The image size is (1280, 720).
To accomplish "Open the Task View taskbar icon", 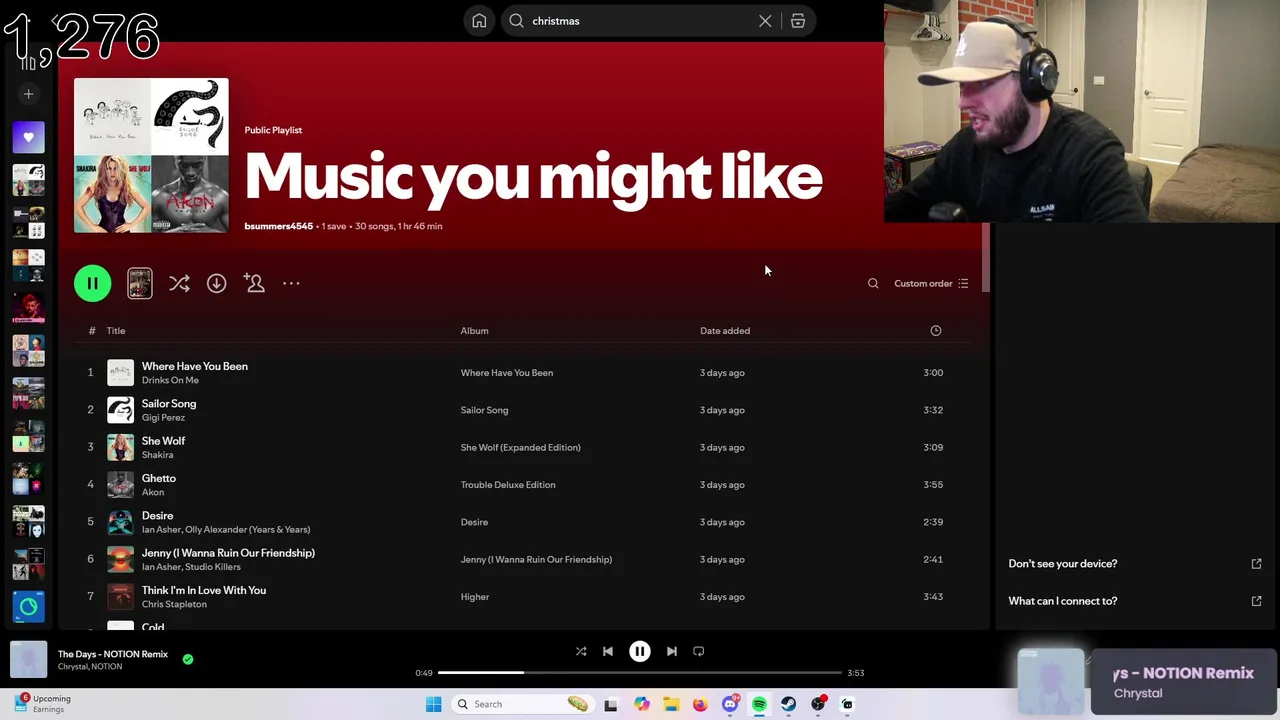I will (x=611, y=704).
